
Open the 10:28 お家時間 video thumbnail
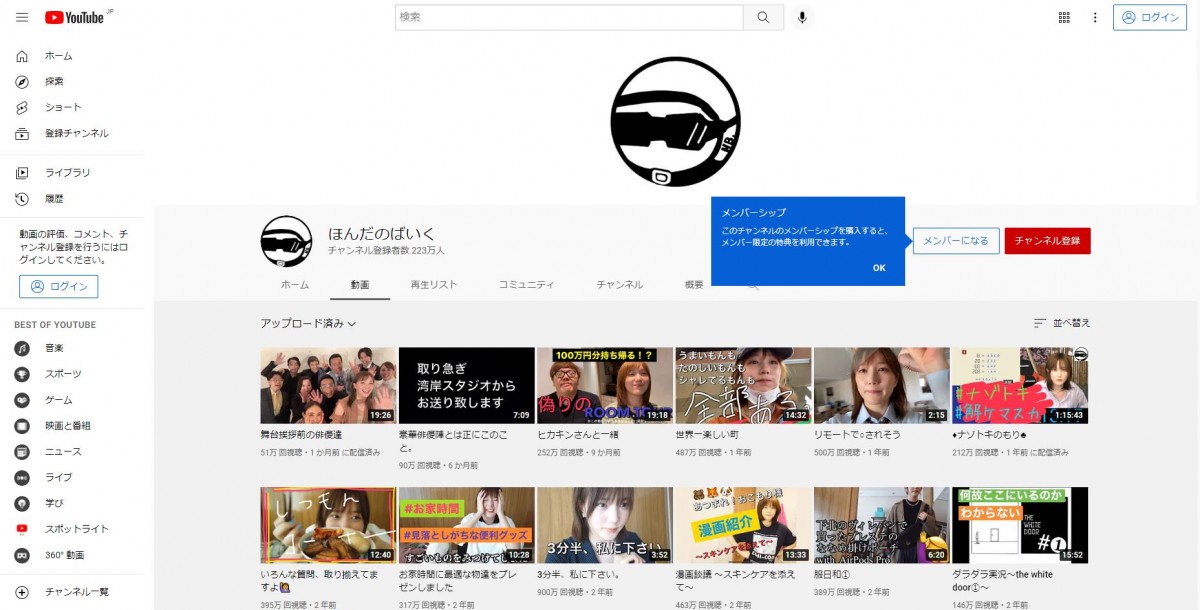tap(466, 525)
